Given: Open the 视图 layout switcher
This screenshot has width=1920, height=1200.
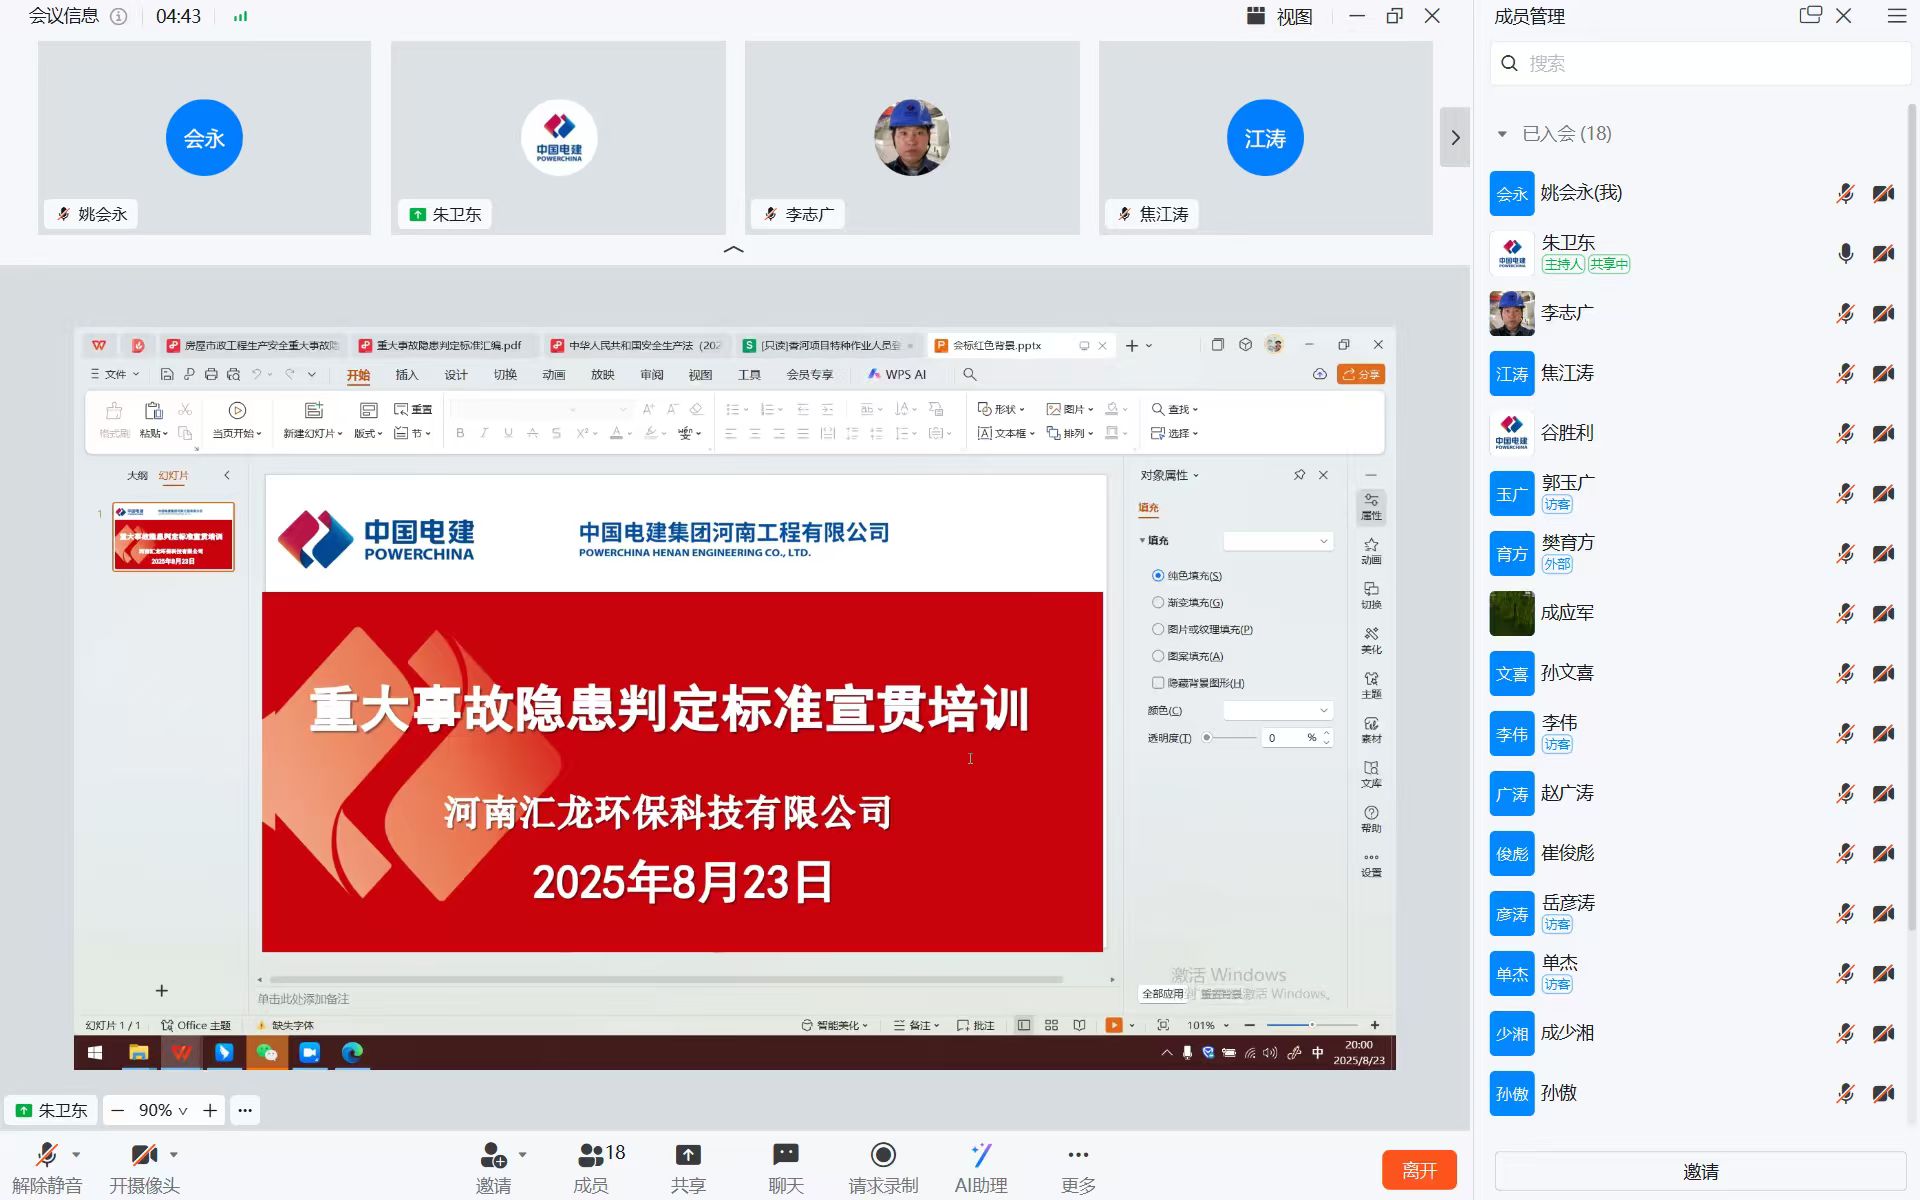Looking at the screenshot, I should [x=1280, y=16].
